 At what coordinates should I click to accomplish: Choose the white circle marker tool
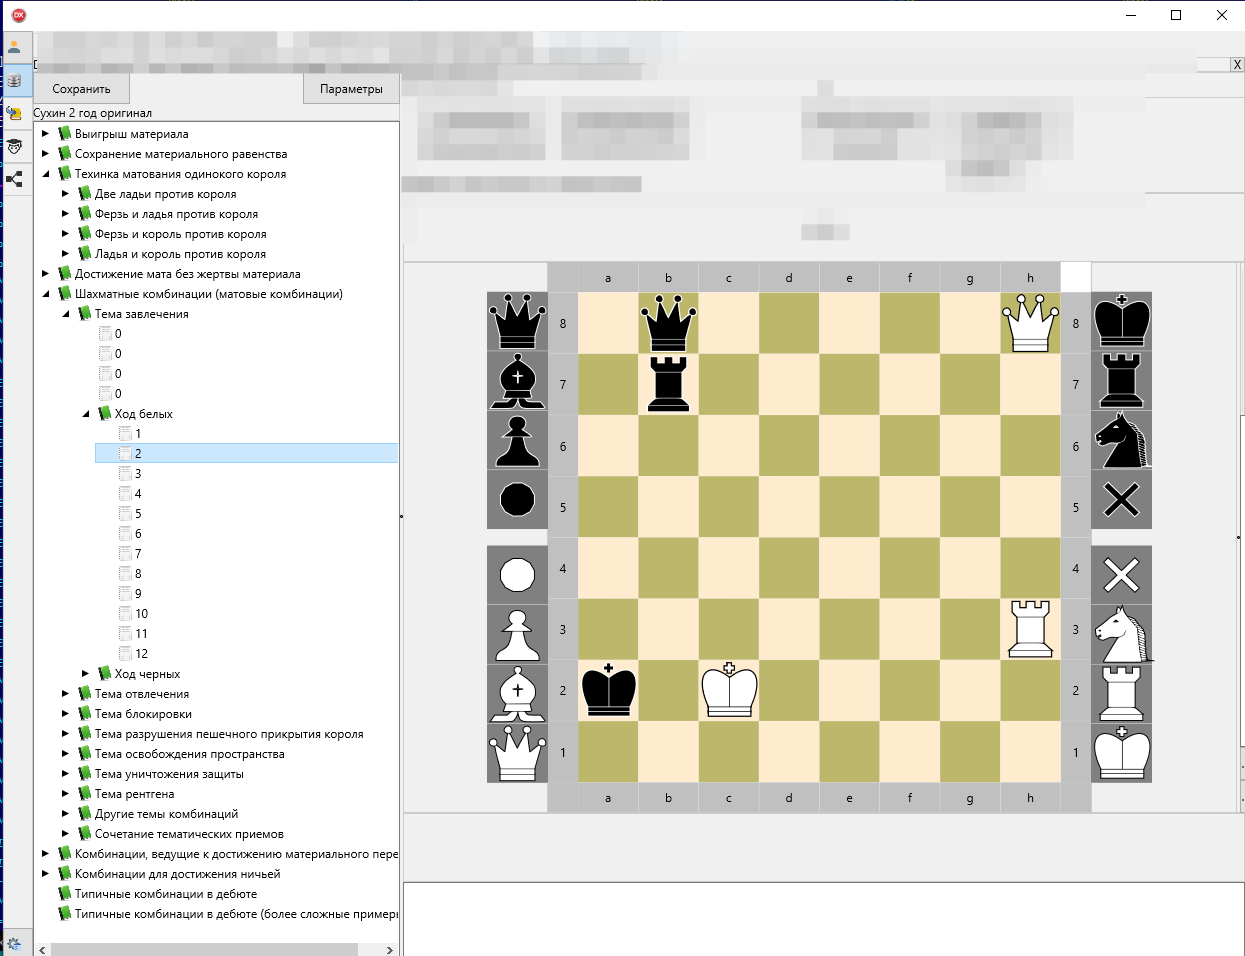tap(517, 575)
